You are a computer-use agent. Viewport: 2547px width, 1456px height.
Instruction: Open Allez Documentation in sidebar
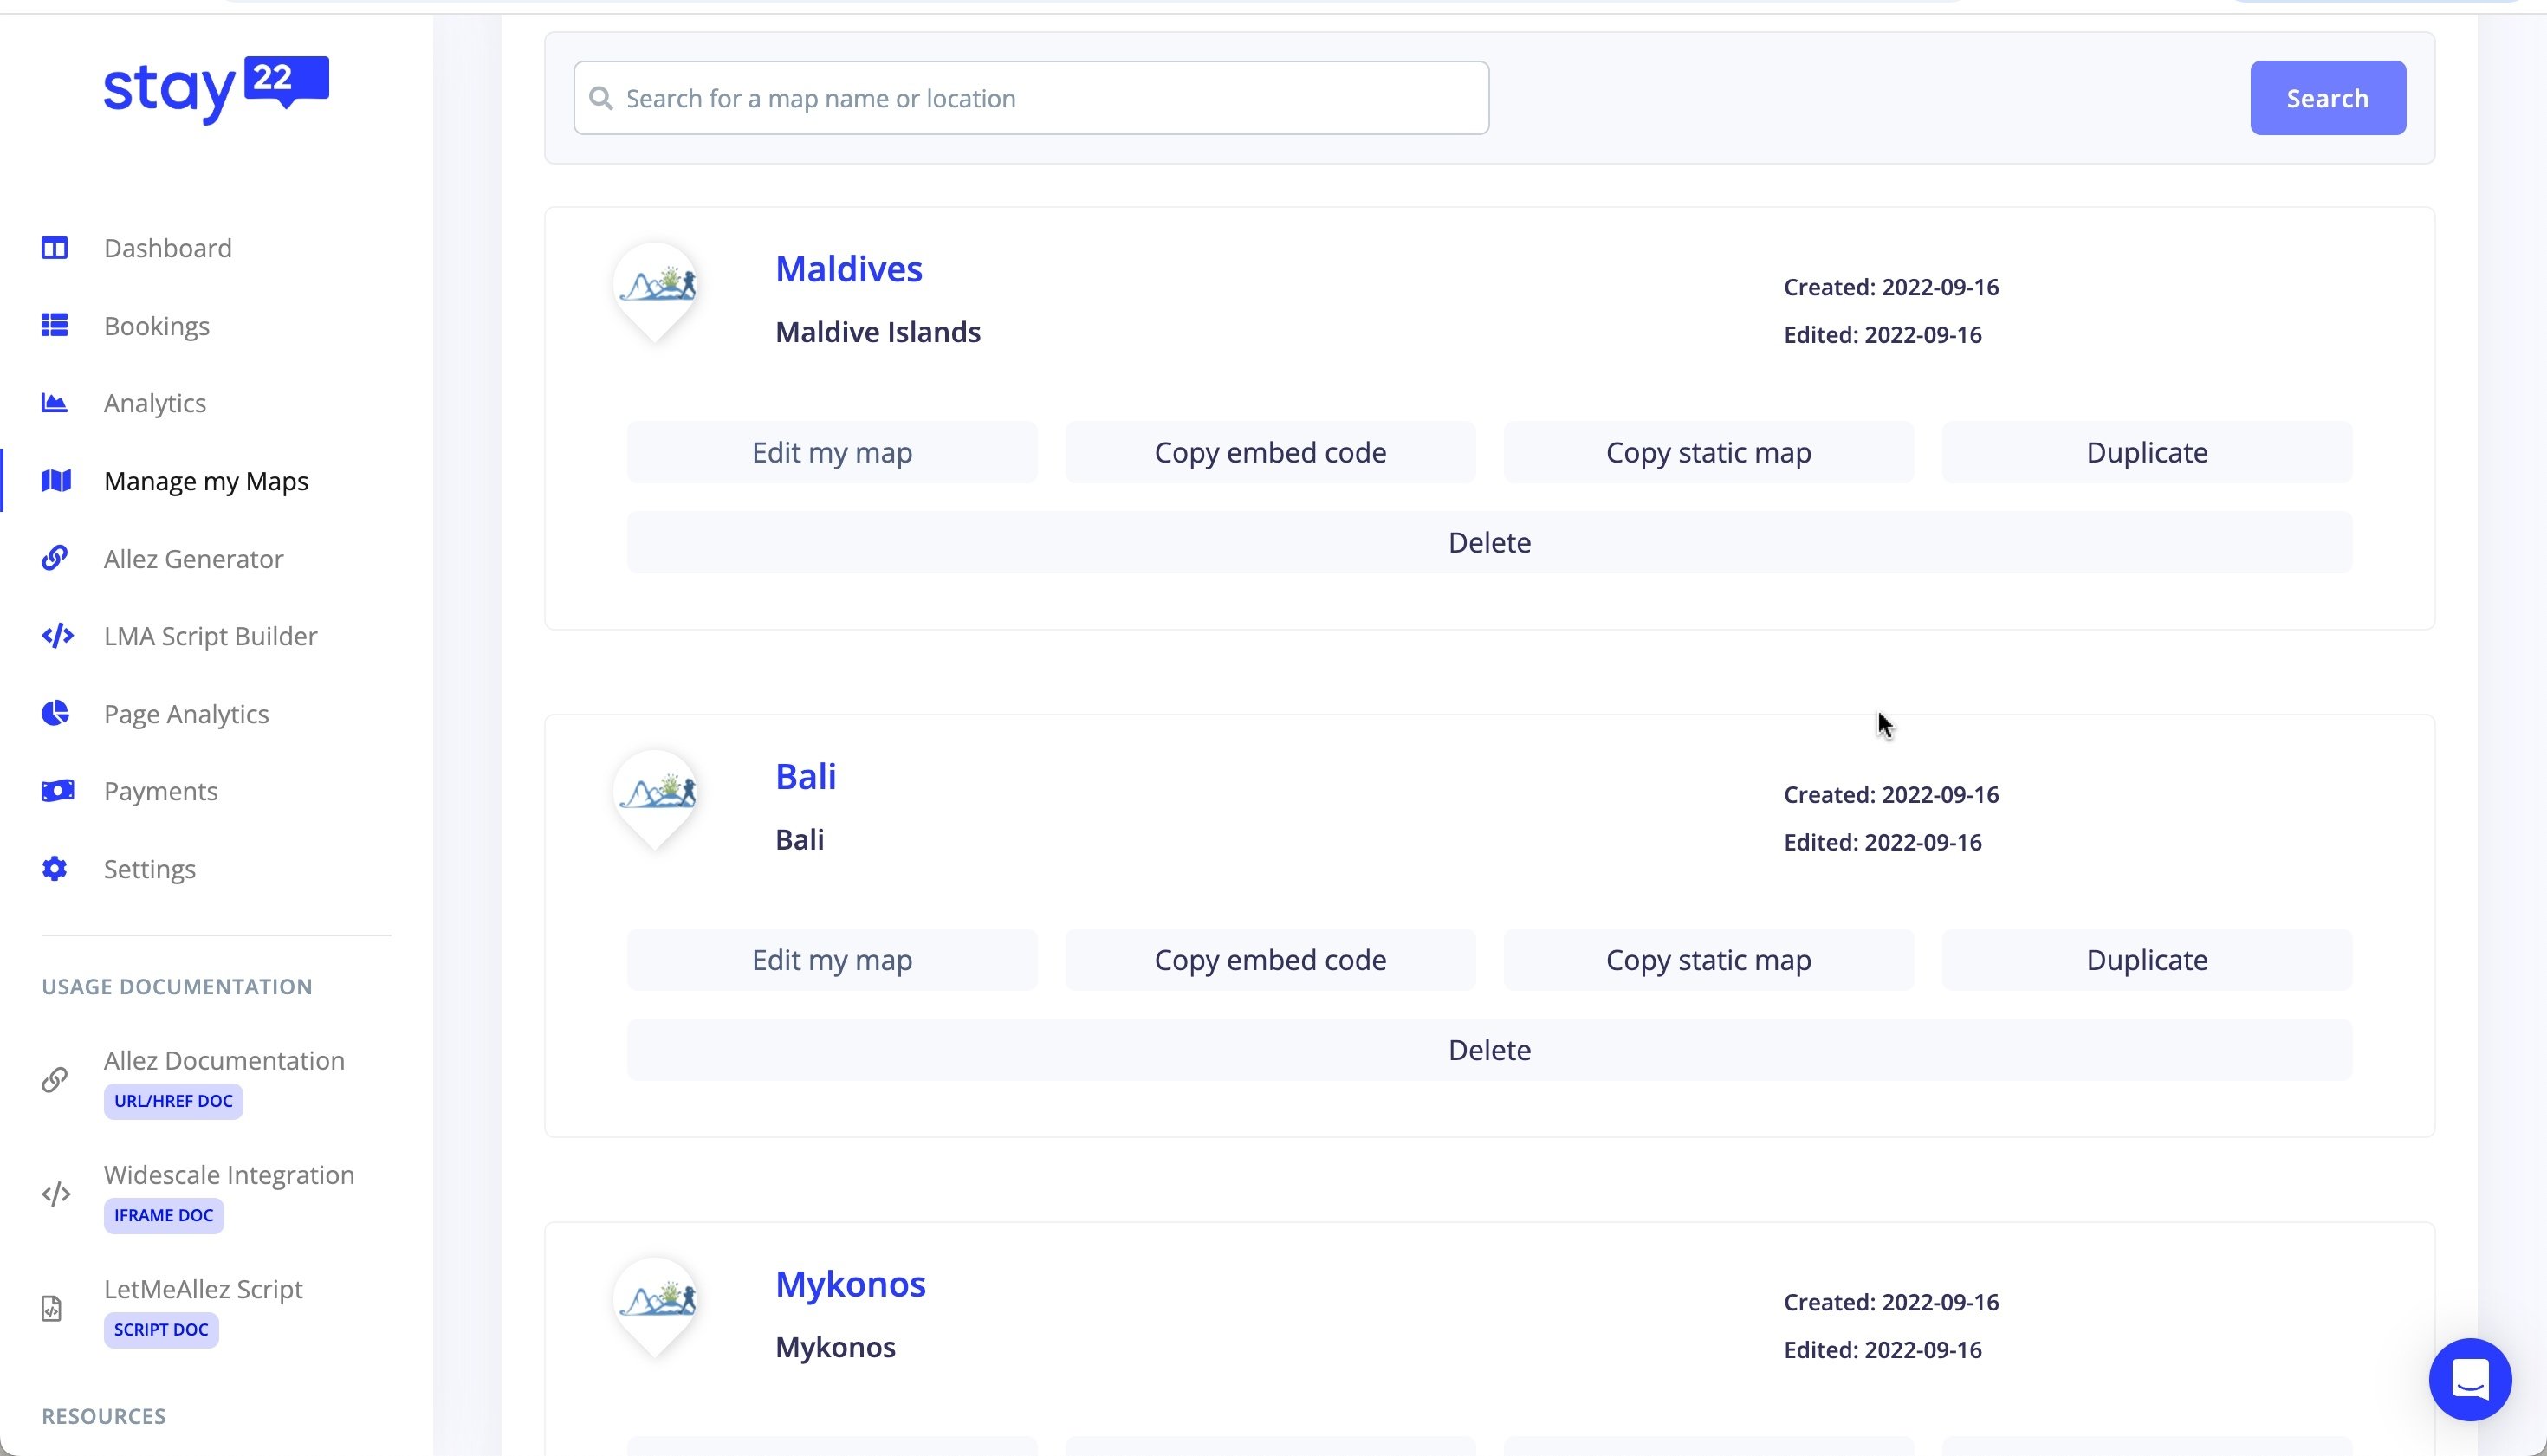pyautogui.click(x=224, y=1060)
